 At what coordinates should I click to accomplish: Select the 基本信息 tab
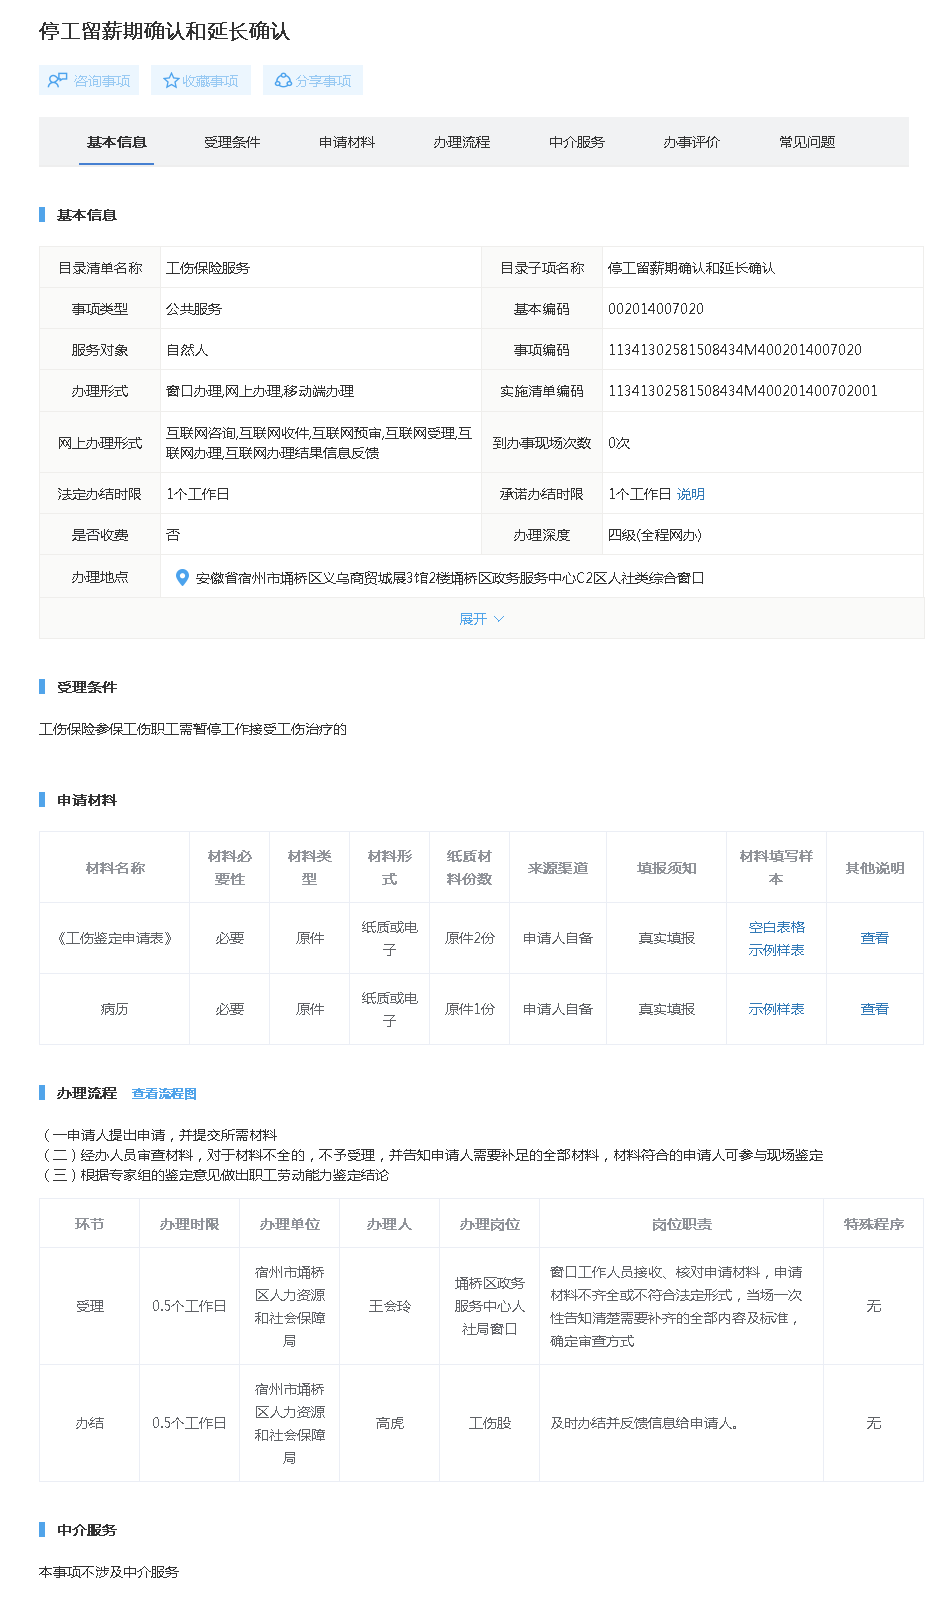coord(117,142)
